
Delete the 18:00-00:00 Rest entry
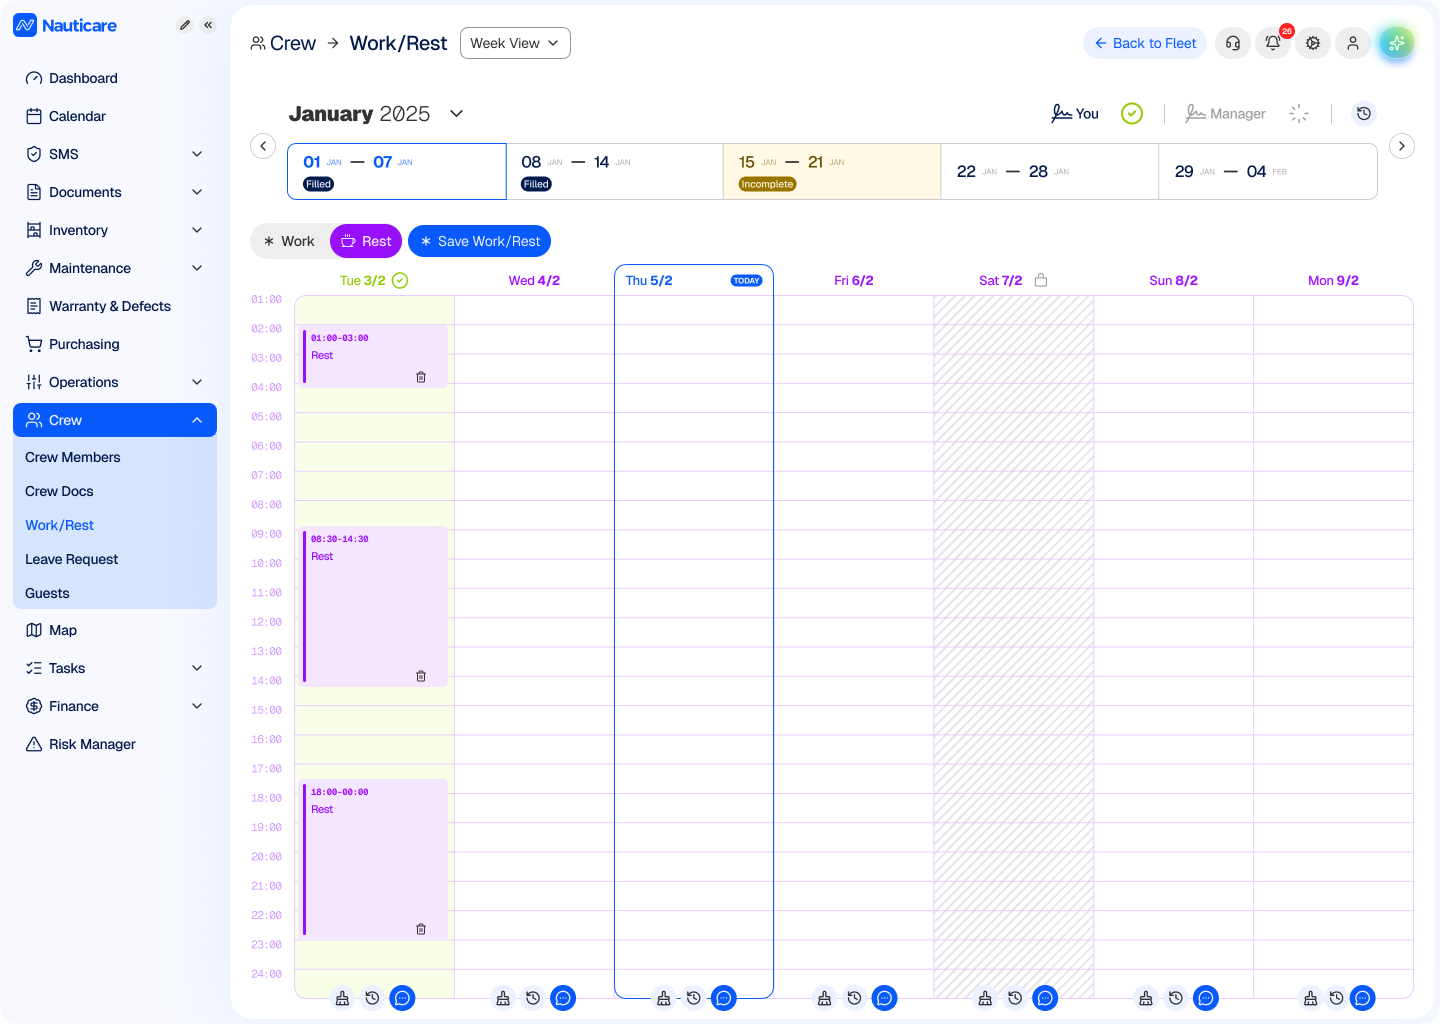tap(421, 929)
